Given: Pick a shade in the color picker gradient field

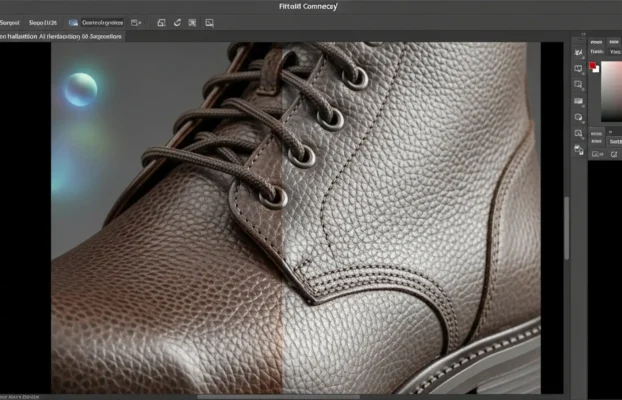Looking at the screenshot, I should pyautogui.click(x=611, y=91).
